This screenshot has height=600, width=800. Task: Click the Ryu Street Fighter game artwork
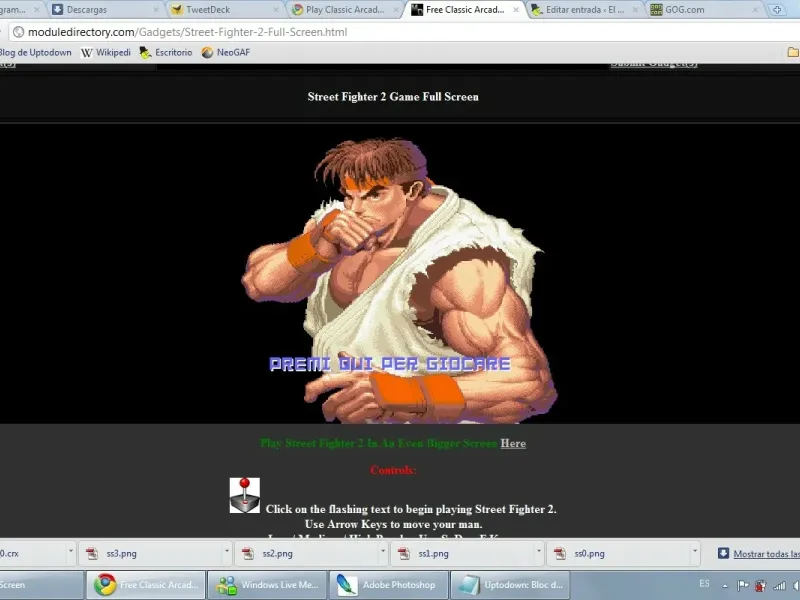click(x=398, y=280)
